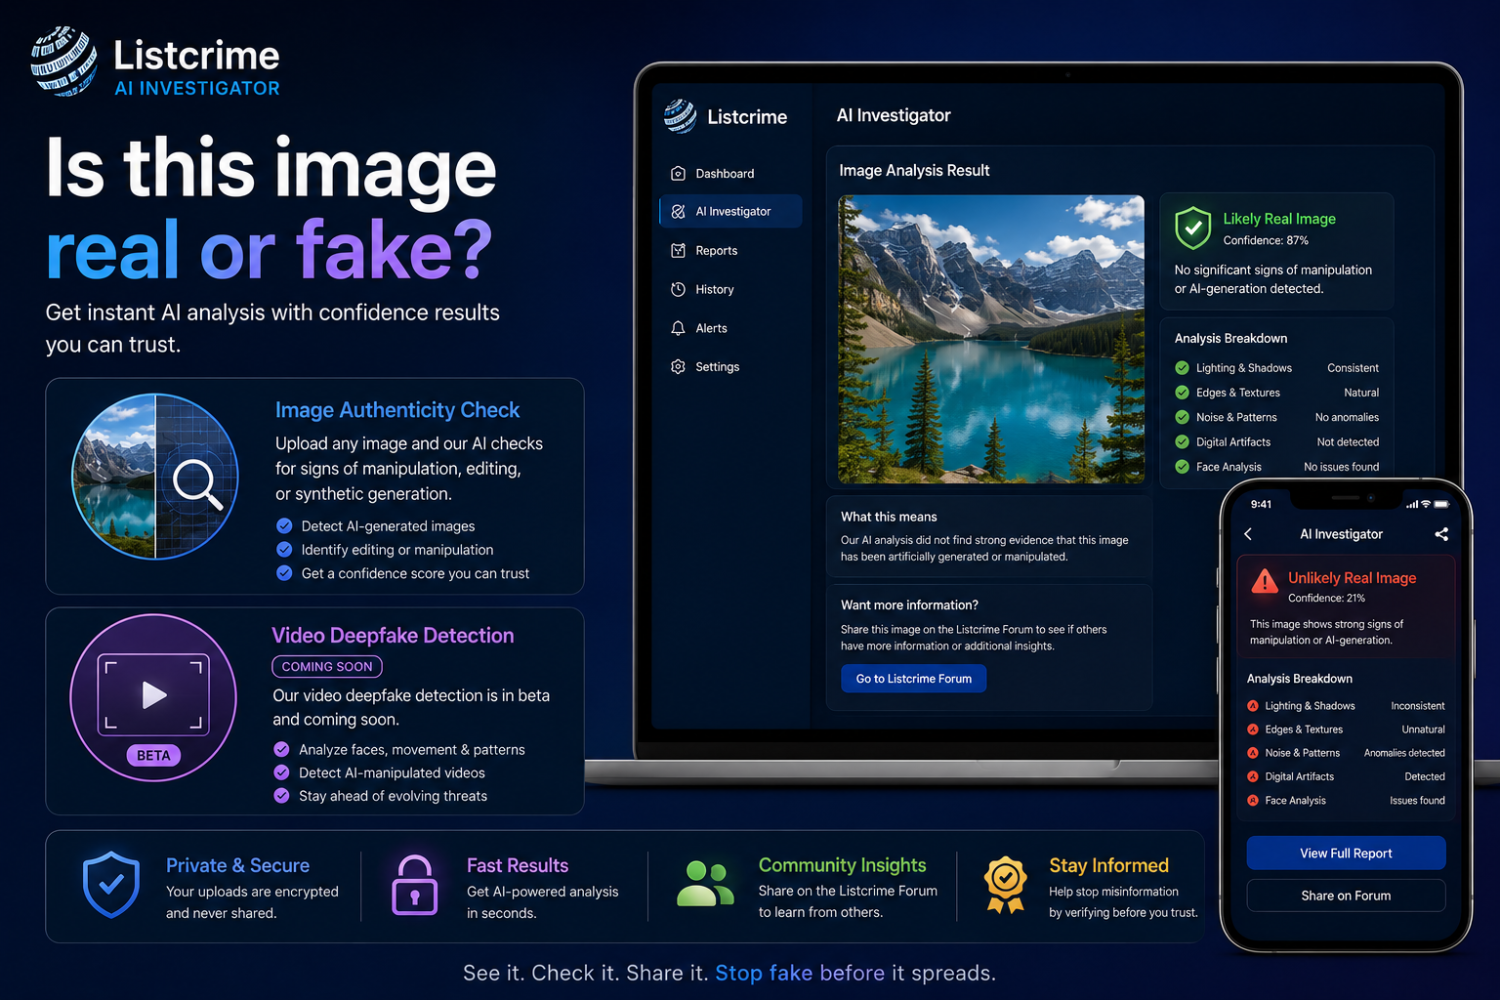Tap the red warning triangle icon
This screenshot has width=1500, height=1000.
point(1265,581)
